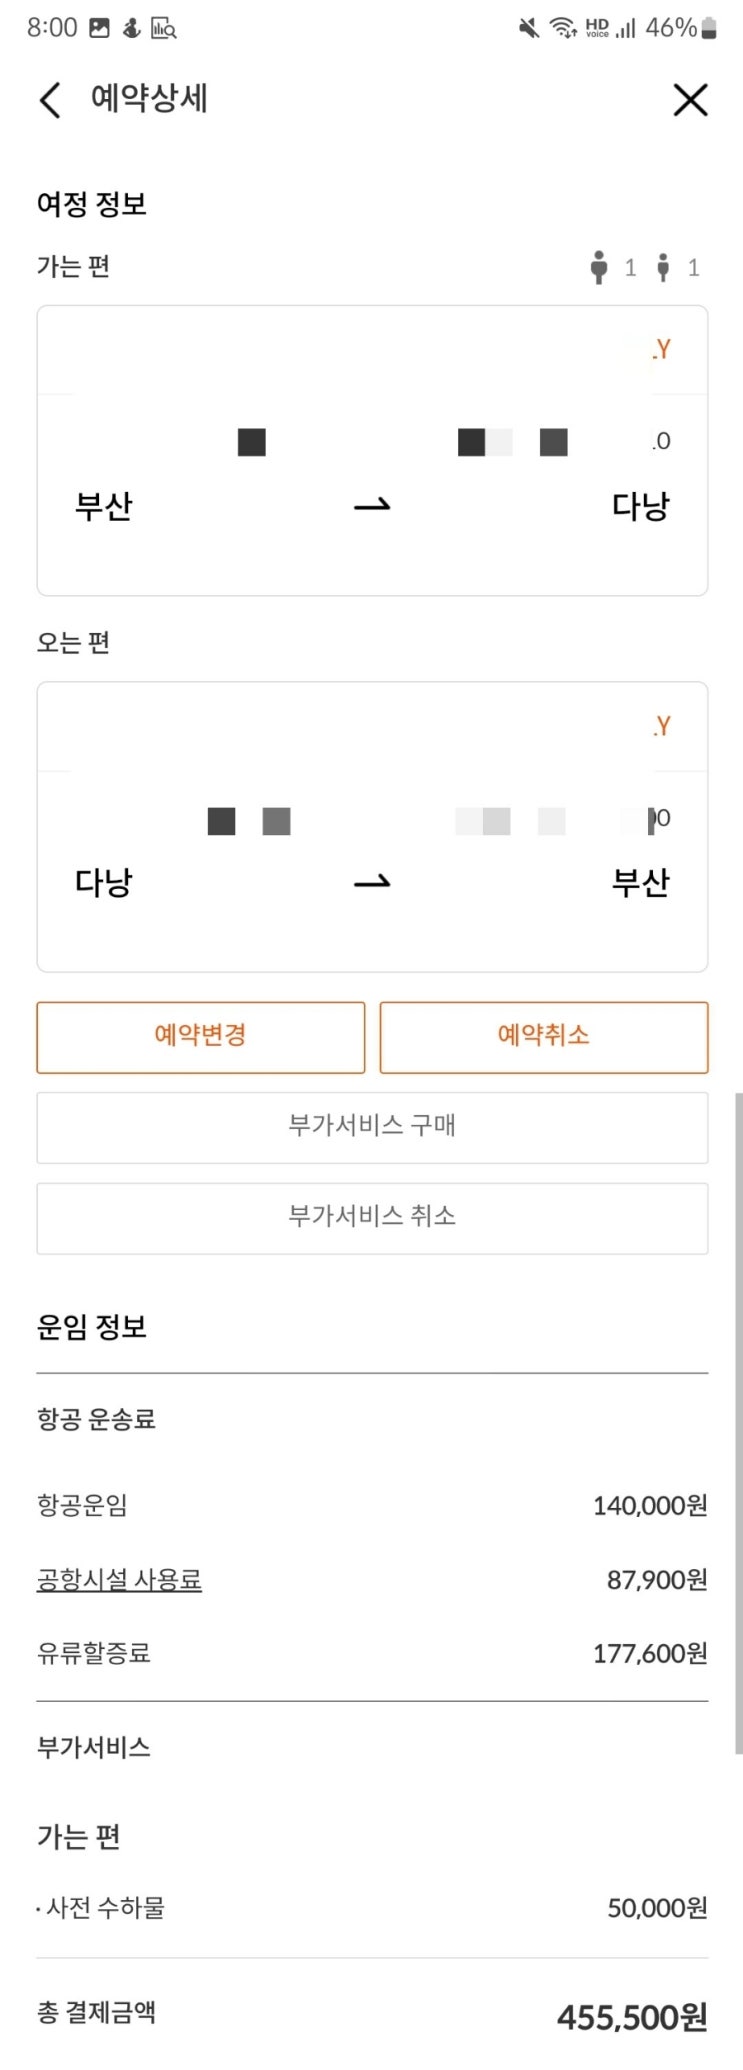Tap the gallery notification icon
The height and width of the screenshot is (2070, 743).
pyautogui.click(x=99, y=28)
